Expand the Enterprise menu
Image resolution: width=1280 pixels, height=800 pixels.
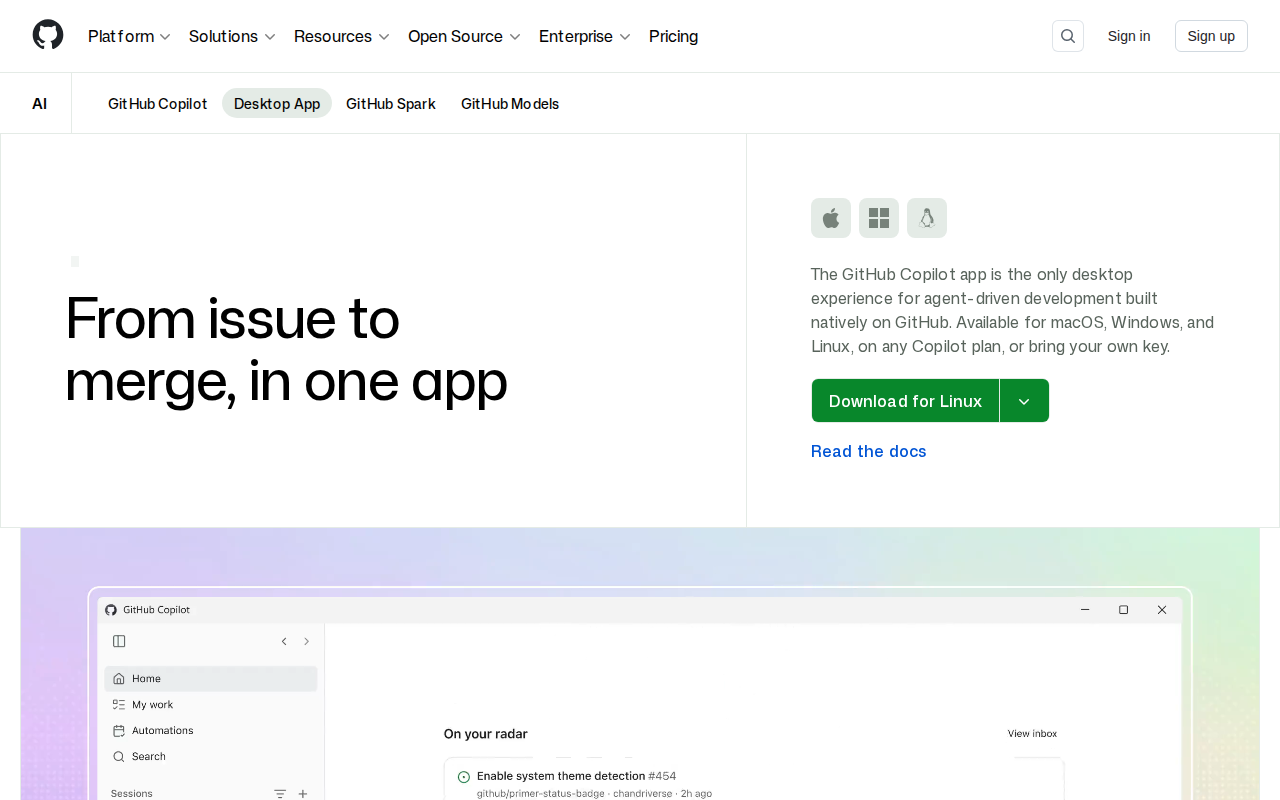tap(585, 36)
